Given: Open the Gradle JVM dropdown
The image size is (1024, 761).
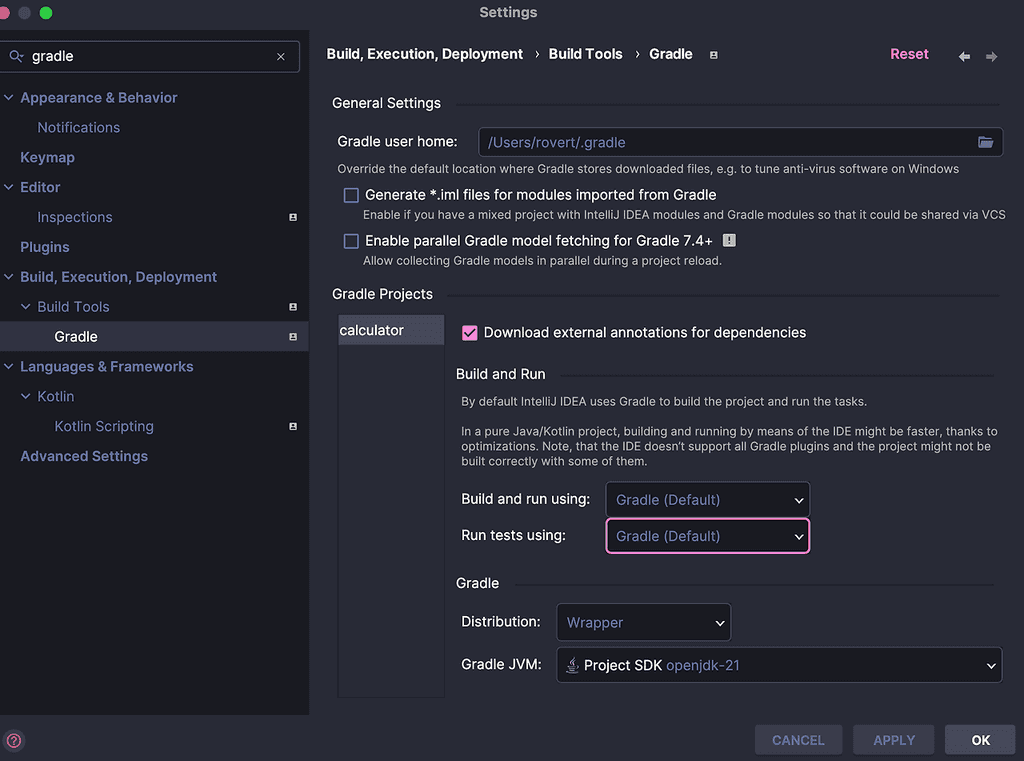Looking at the screenshot, I should click(x=779, y=665).
